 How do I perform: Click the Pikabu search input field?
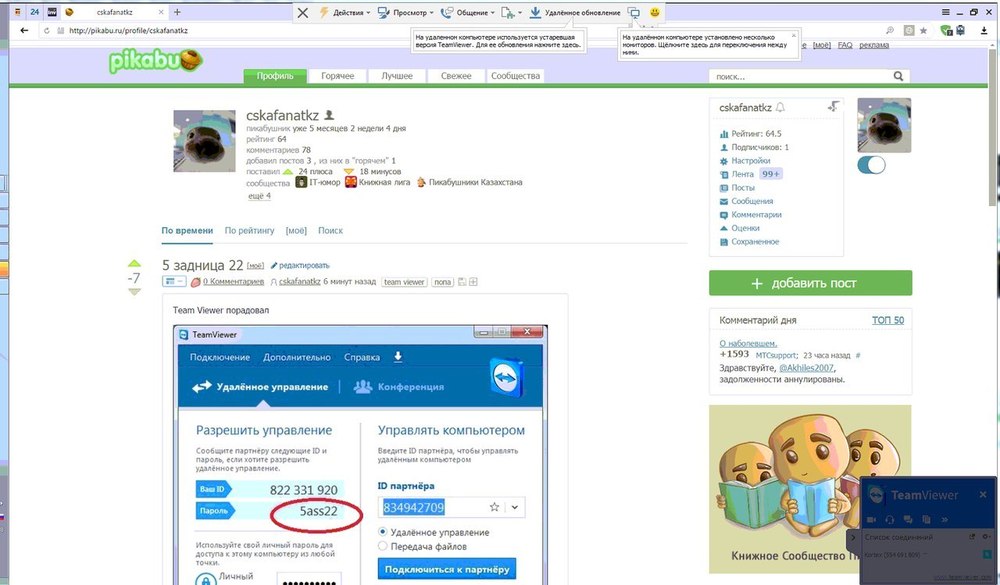(x=800, y=76)
